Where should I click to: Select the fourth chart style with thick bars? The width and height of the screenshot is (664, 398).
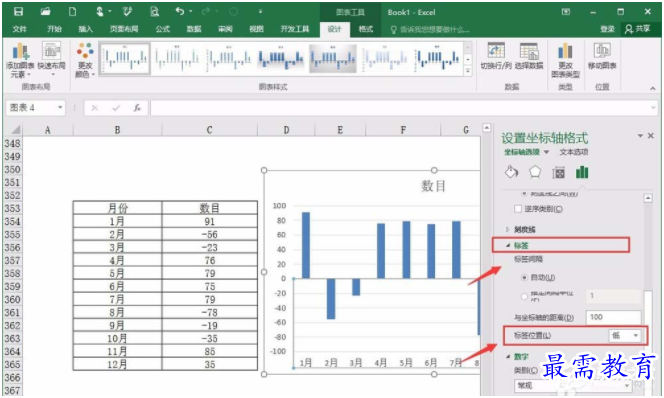pyautogui.click(x=280, y=58)
